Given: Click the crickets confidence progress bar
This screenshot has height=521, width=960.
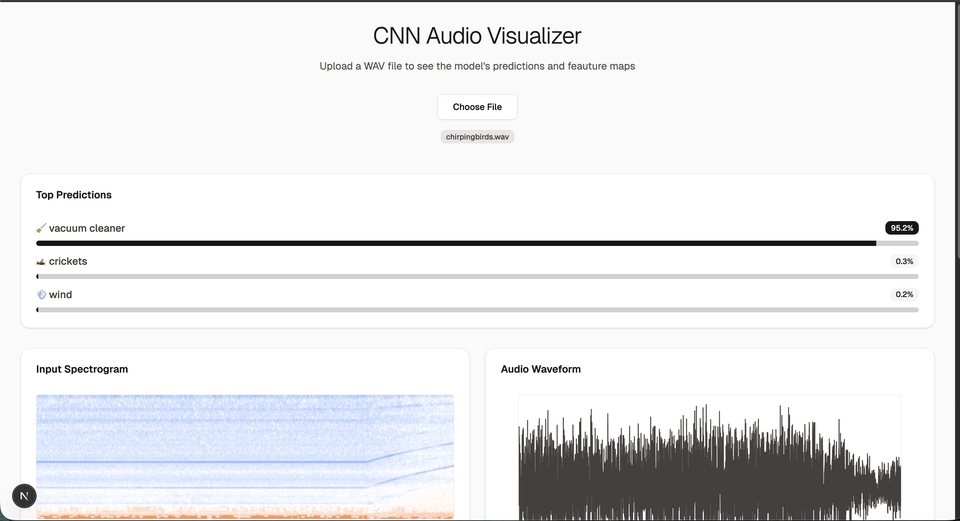Looking at the screenshot, I should pyautogui.click(x=477, y=276).
